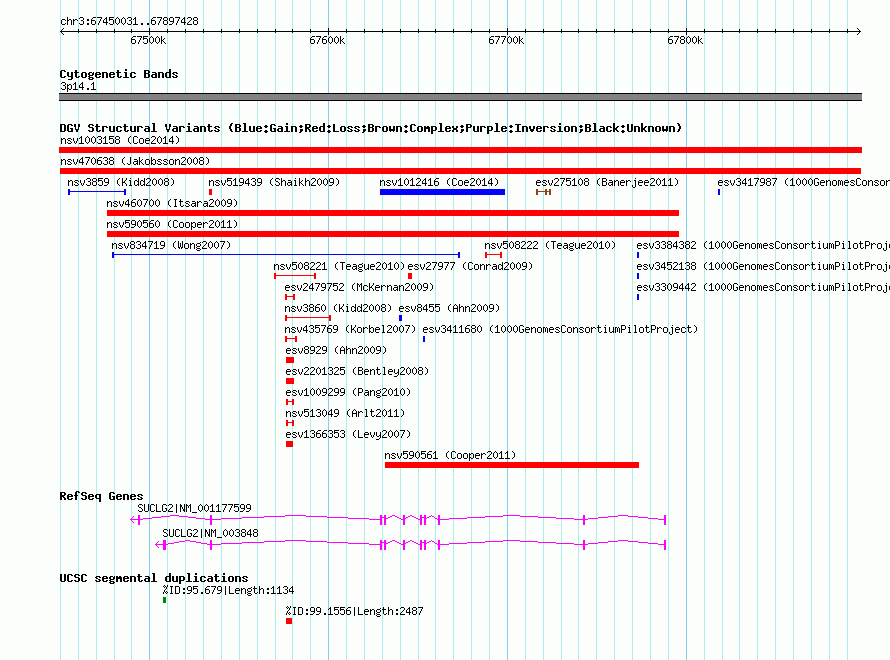This screenshot has height=660, width=890.
Task: Click the nsv508221 (Teague2010) label
Action: coord(339,266)
